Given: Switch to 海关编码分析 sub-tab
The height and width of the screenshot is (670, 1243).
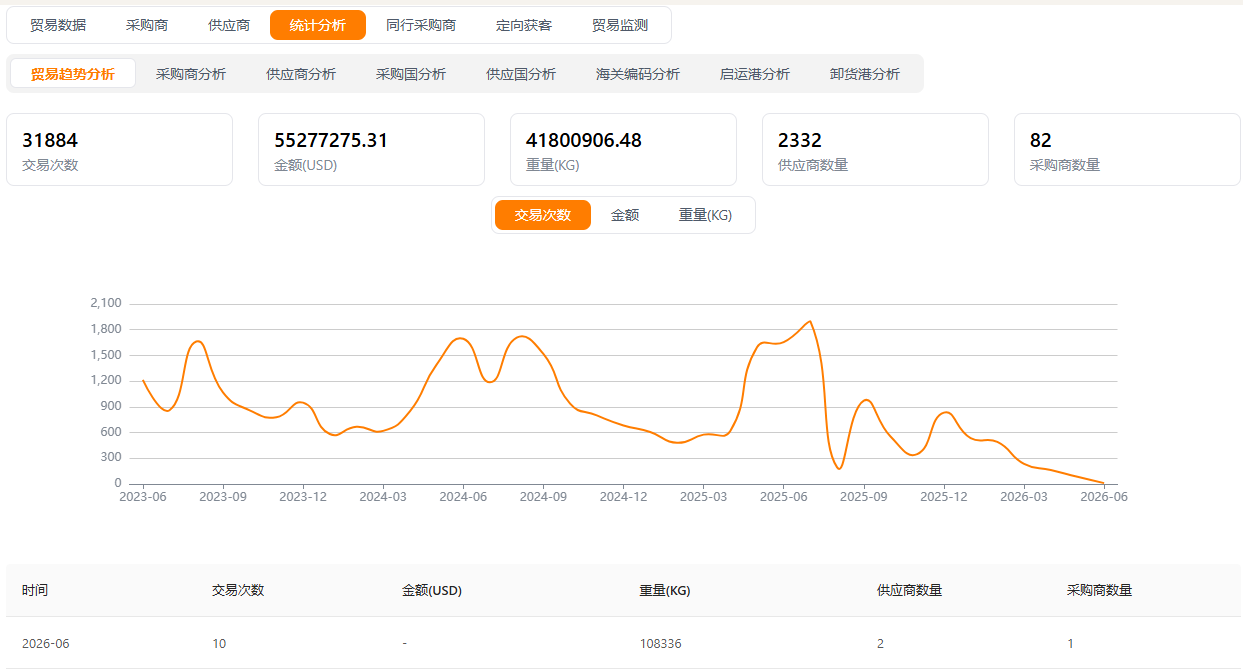Looking at the screenshot, I should point(638,74).
